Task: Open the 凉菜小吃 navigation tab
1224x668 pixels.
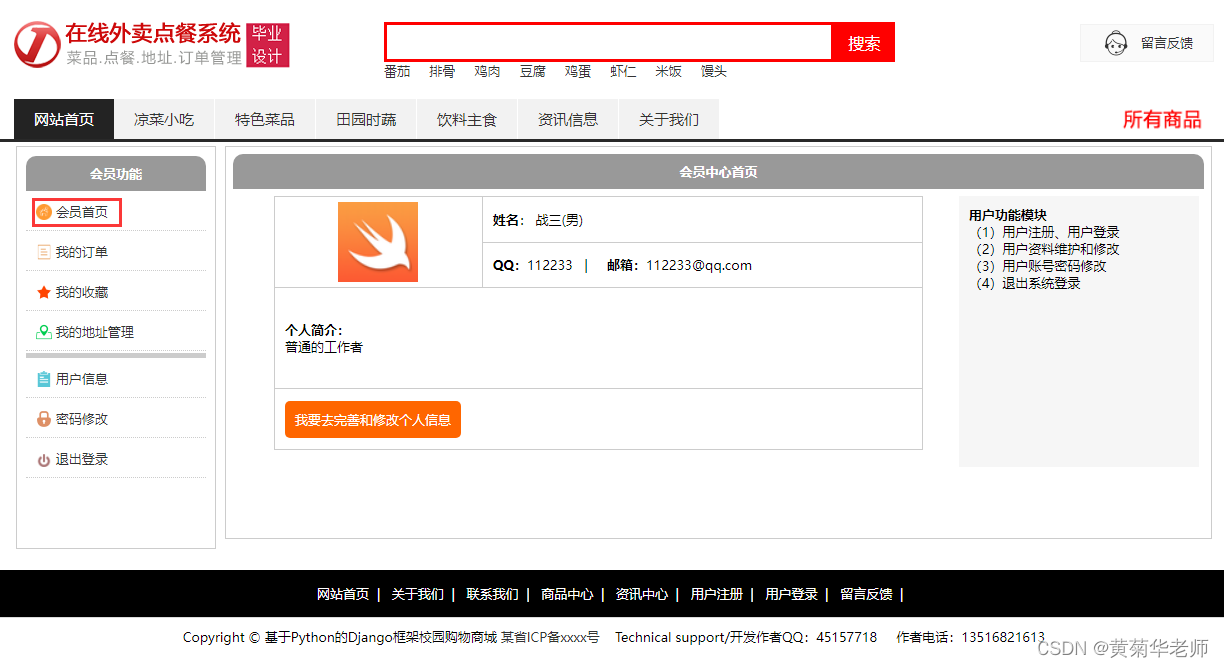Action: [164, 119]
